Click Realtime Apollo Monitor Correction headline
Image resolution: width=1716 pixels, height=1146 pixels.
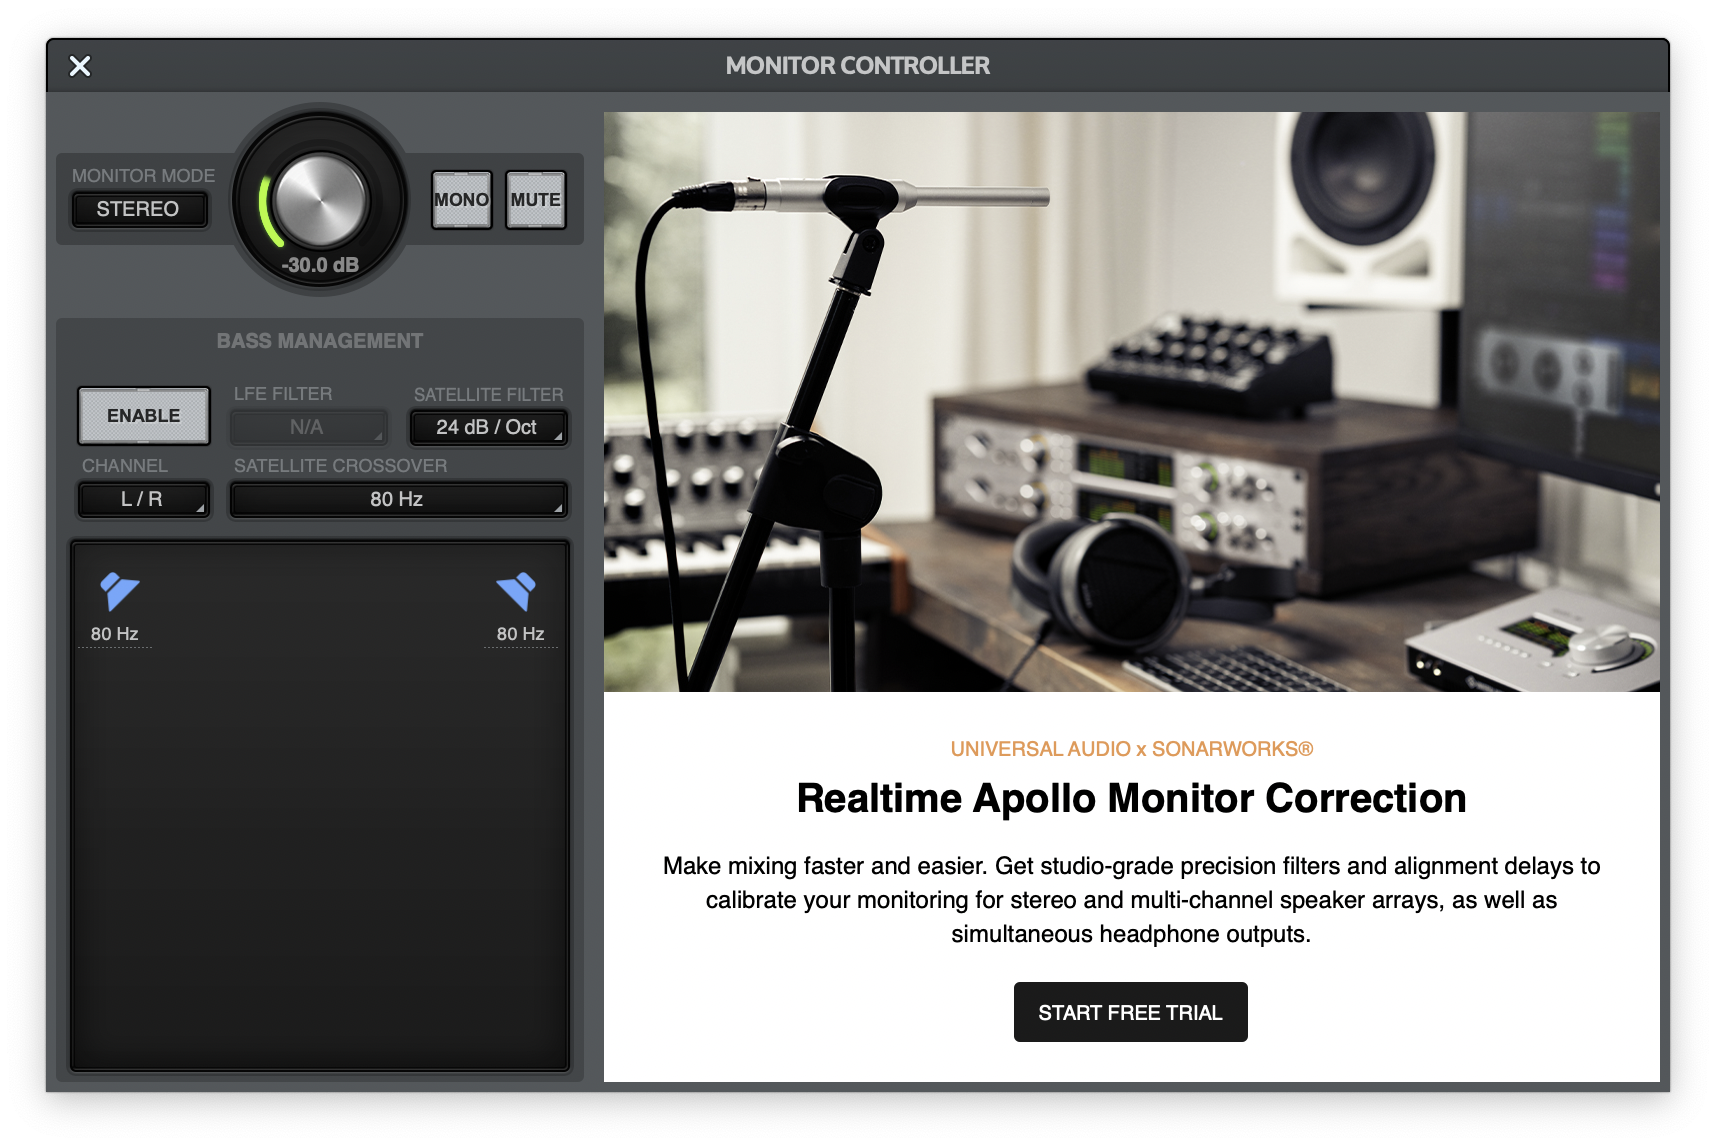pyautogui.click(x=1131, y=799)
